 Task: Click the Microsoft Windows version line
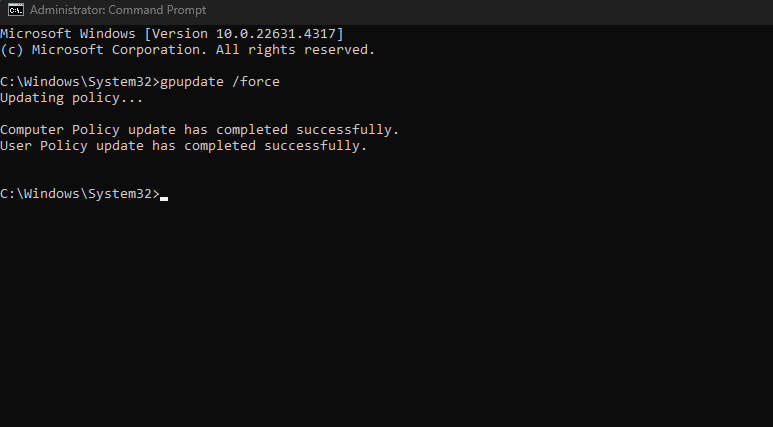tap(172, 34)
